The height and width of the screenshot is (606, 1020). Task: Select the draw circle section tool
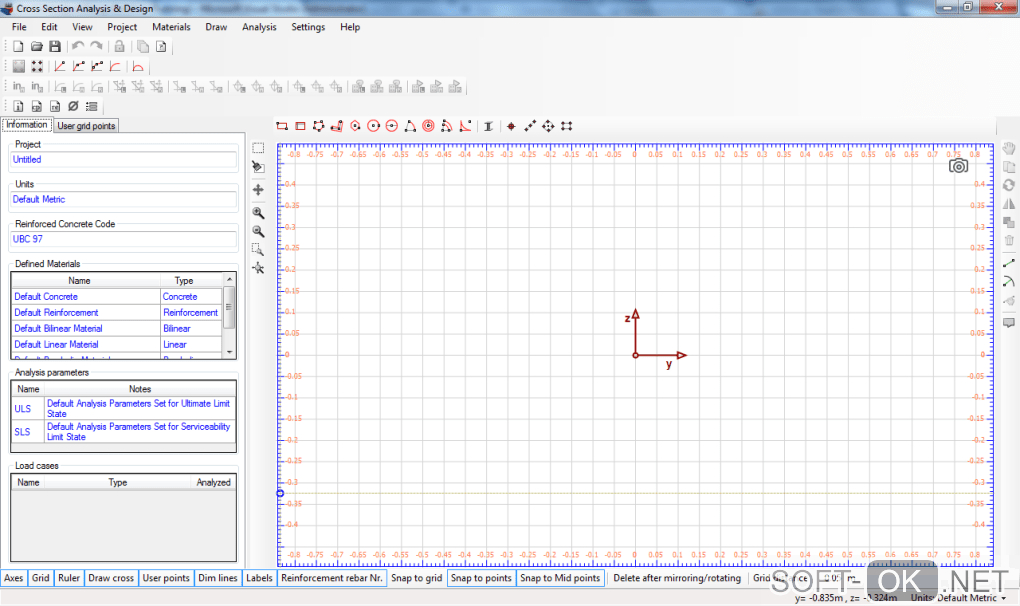(x=374, y=126)
